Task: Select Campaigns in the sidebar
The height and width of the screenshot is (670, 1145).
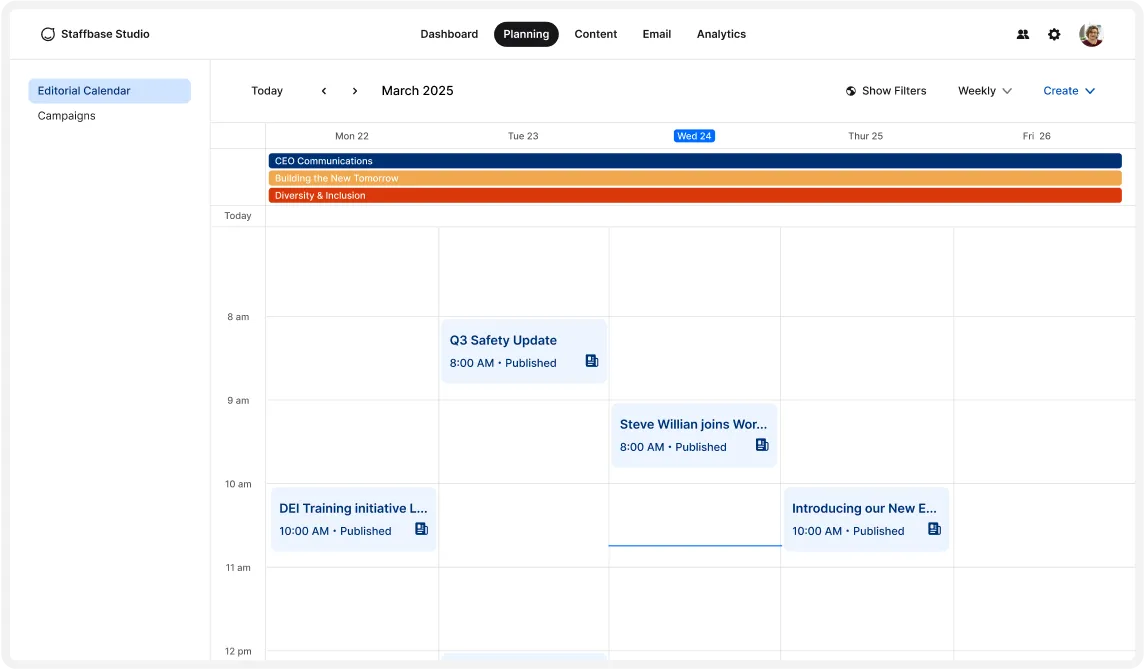Action: pos(66,115)
